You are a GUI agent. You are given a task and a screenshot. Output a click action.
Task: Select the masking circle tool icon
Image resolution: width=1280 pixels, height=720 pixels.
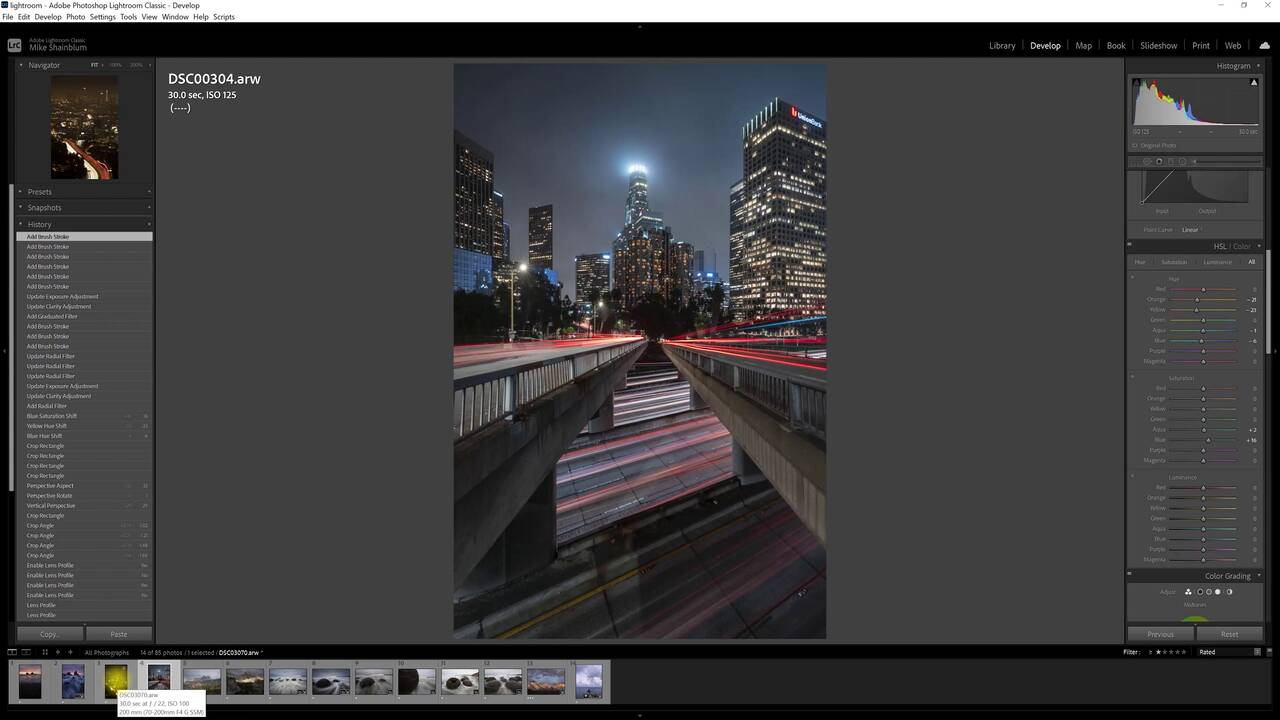pyautogui.click(x=1182, y=161)
